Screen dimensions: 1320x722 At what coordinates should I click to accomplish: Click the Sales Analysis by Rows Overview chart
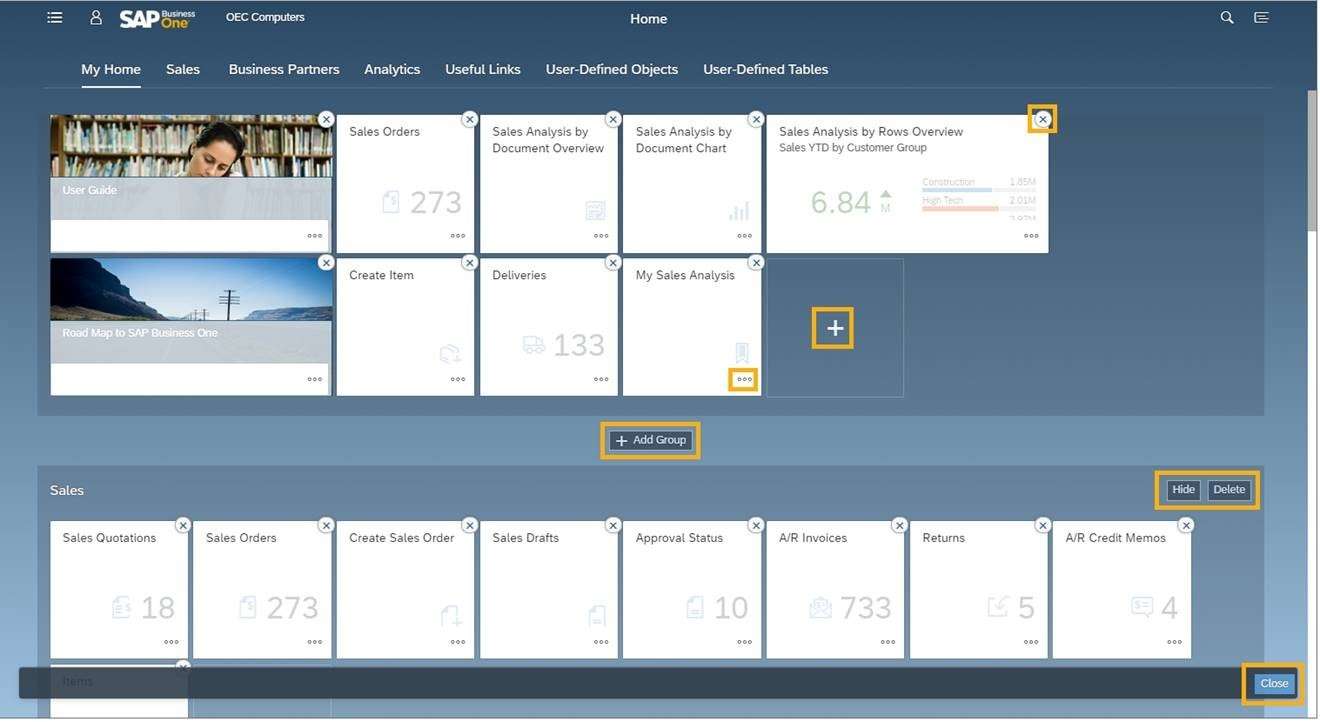[x=978, y=200]
